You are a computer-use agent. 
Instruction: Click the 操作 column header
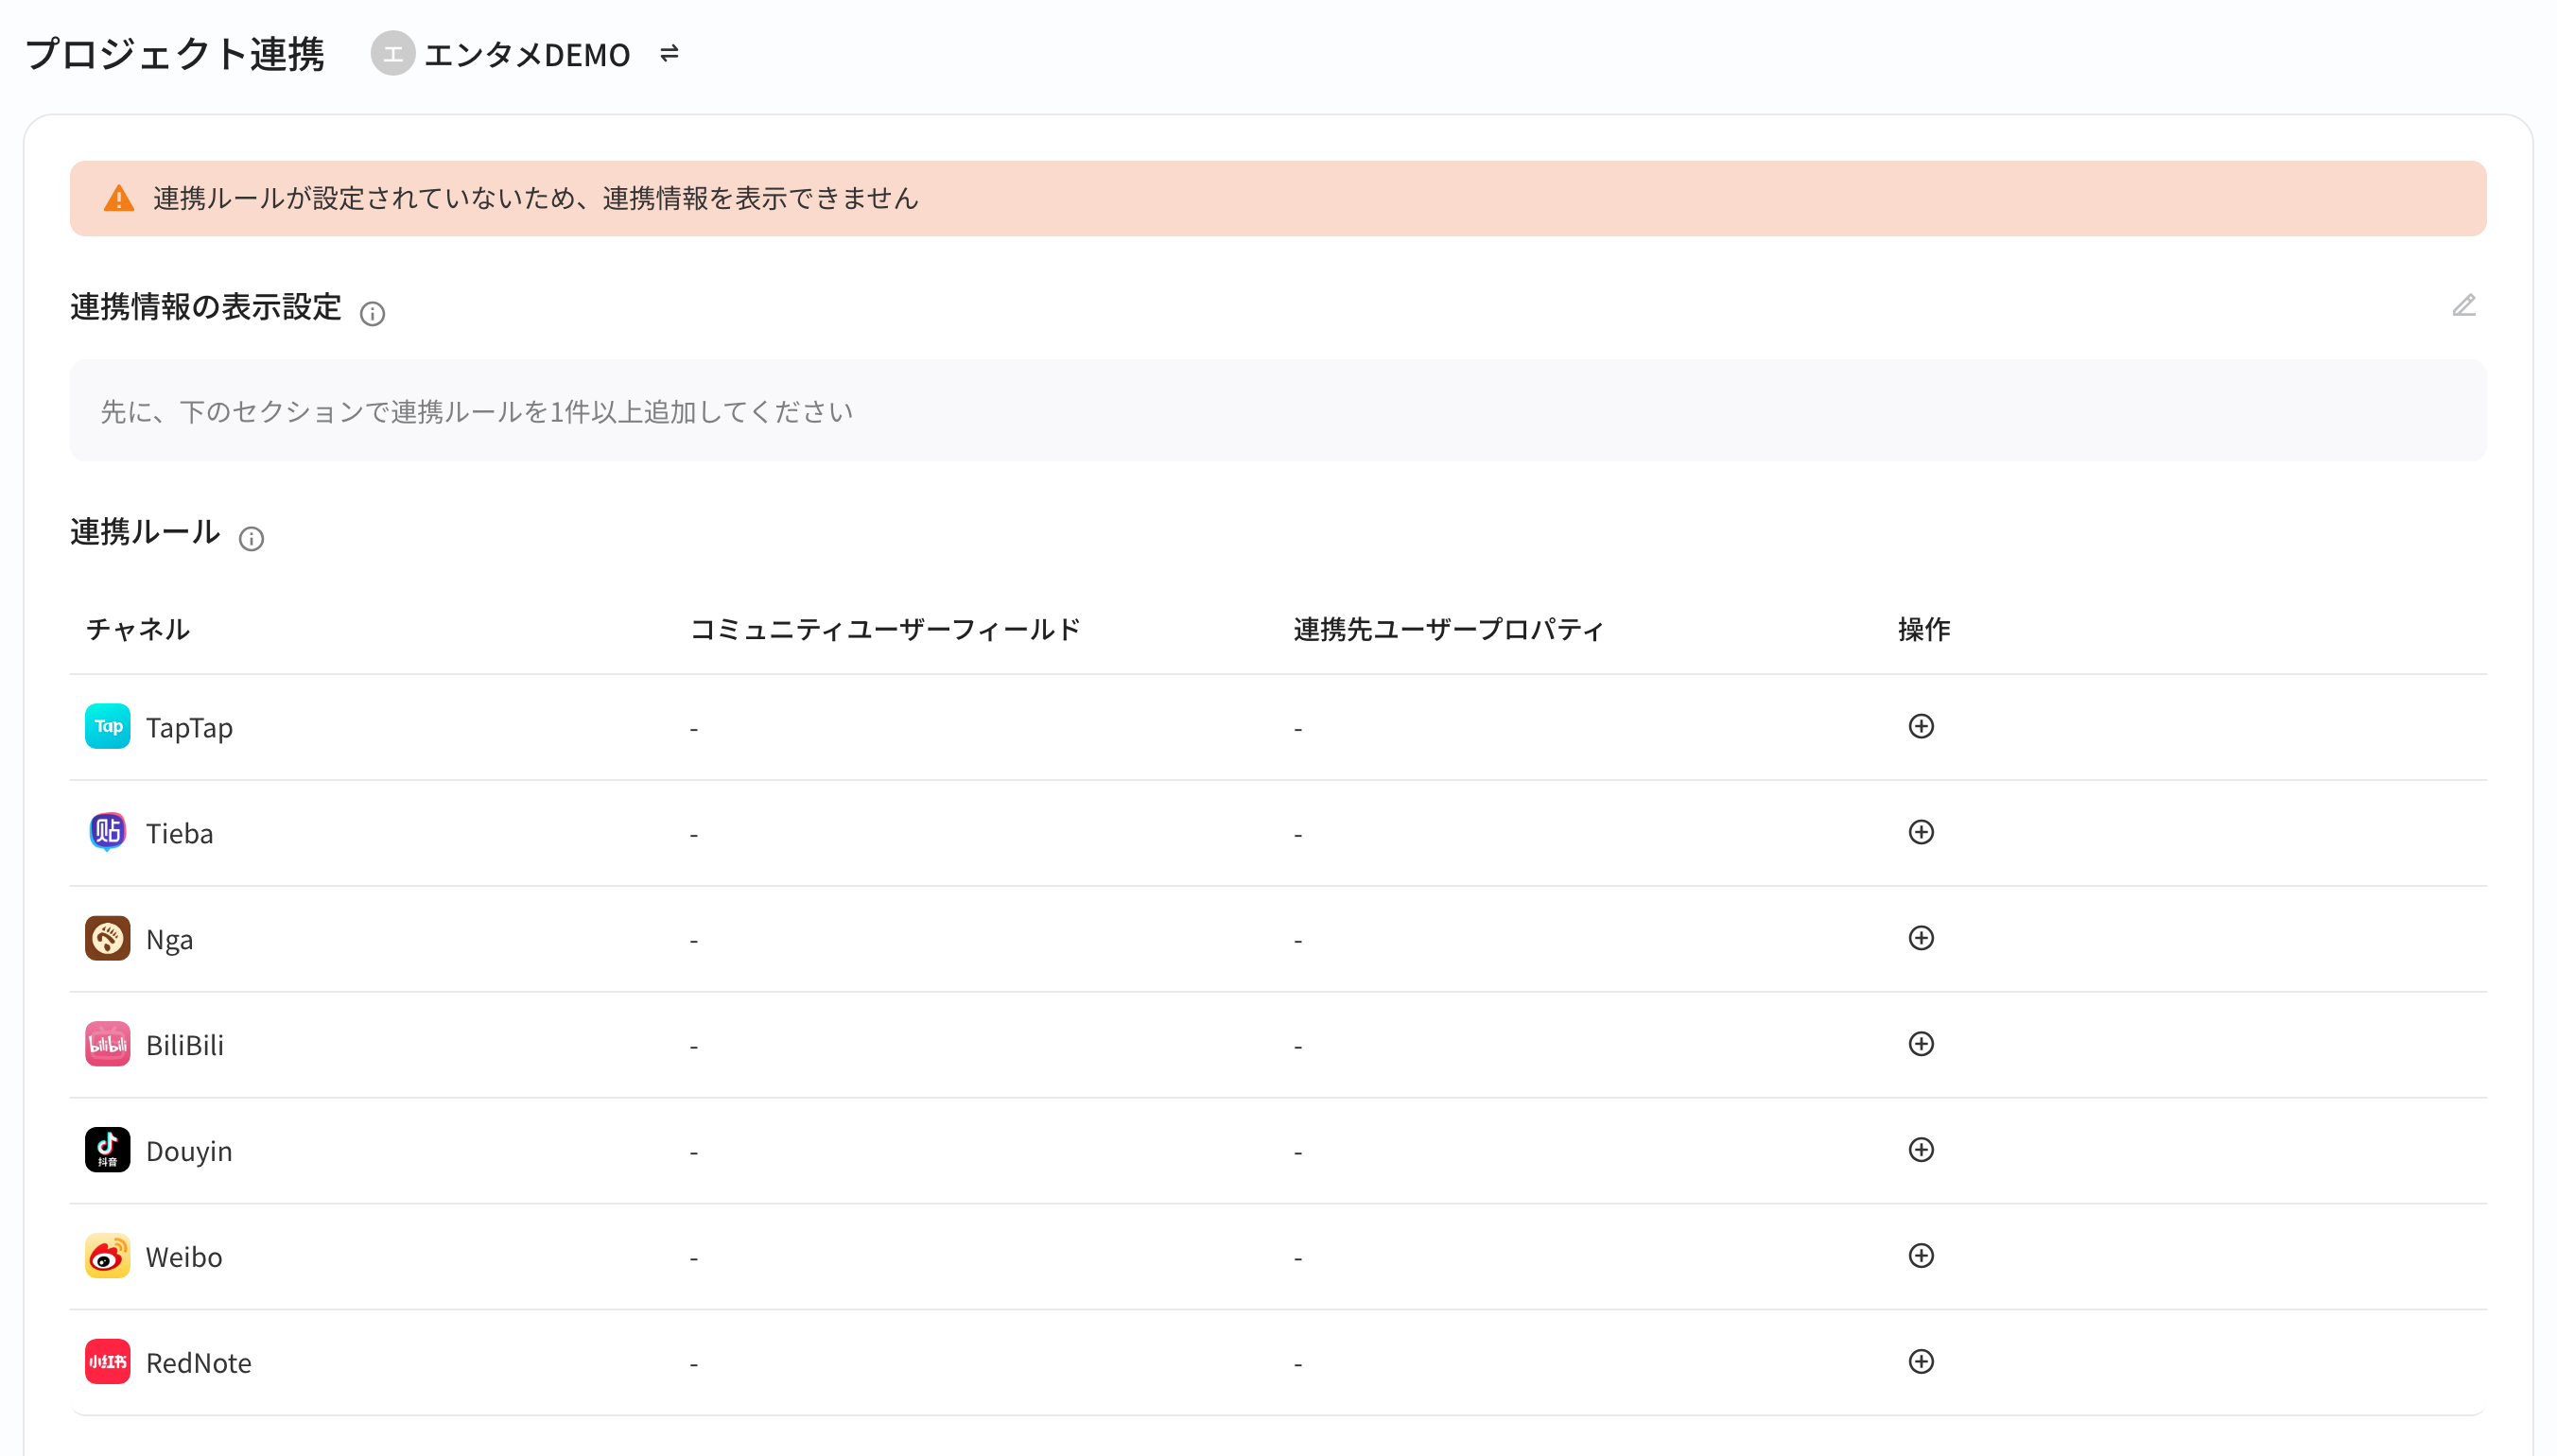1924,629
